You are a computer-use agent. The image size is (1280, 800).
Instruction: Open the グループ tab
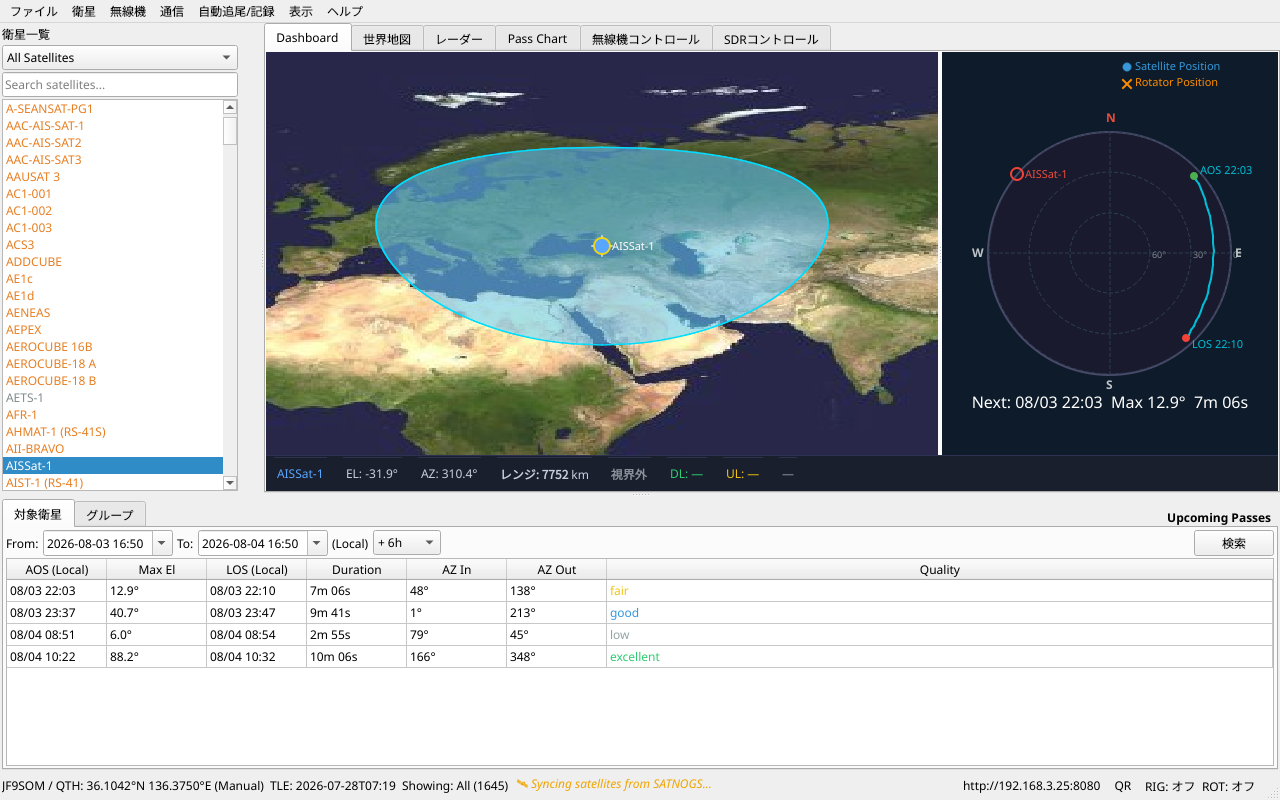tap(110, 514)
